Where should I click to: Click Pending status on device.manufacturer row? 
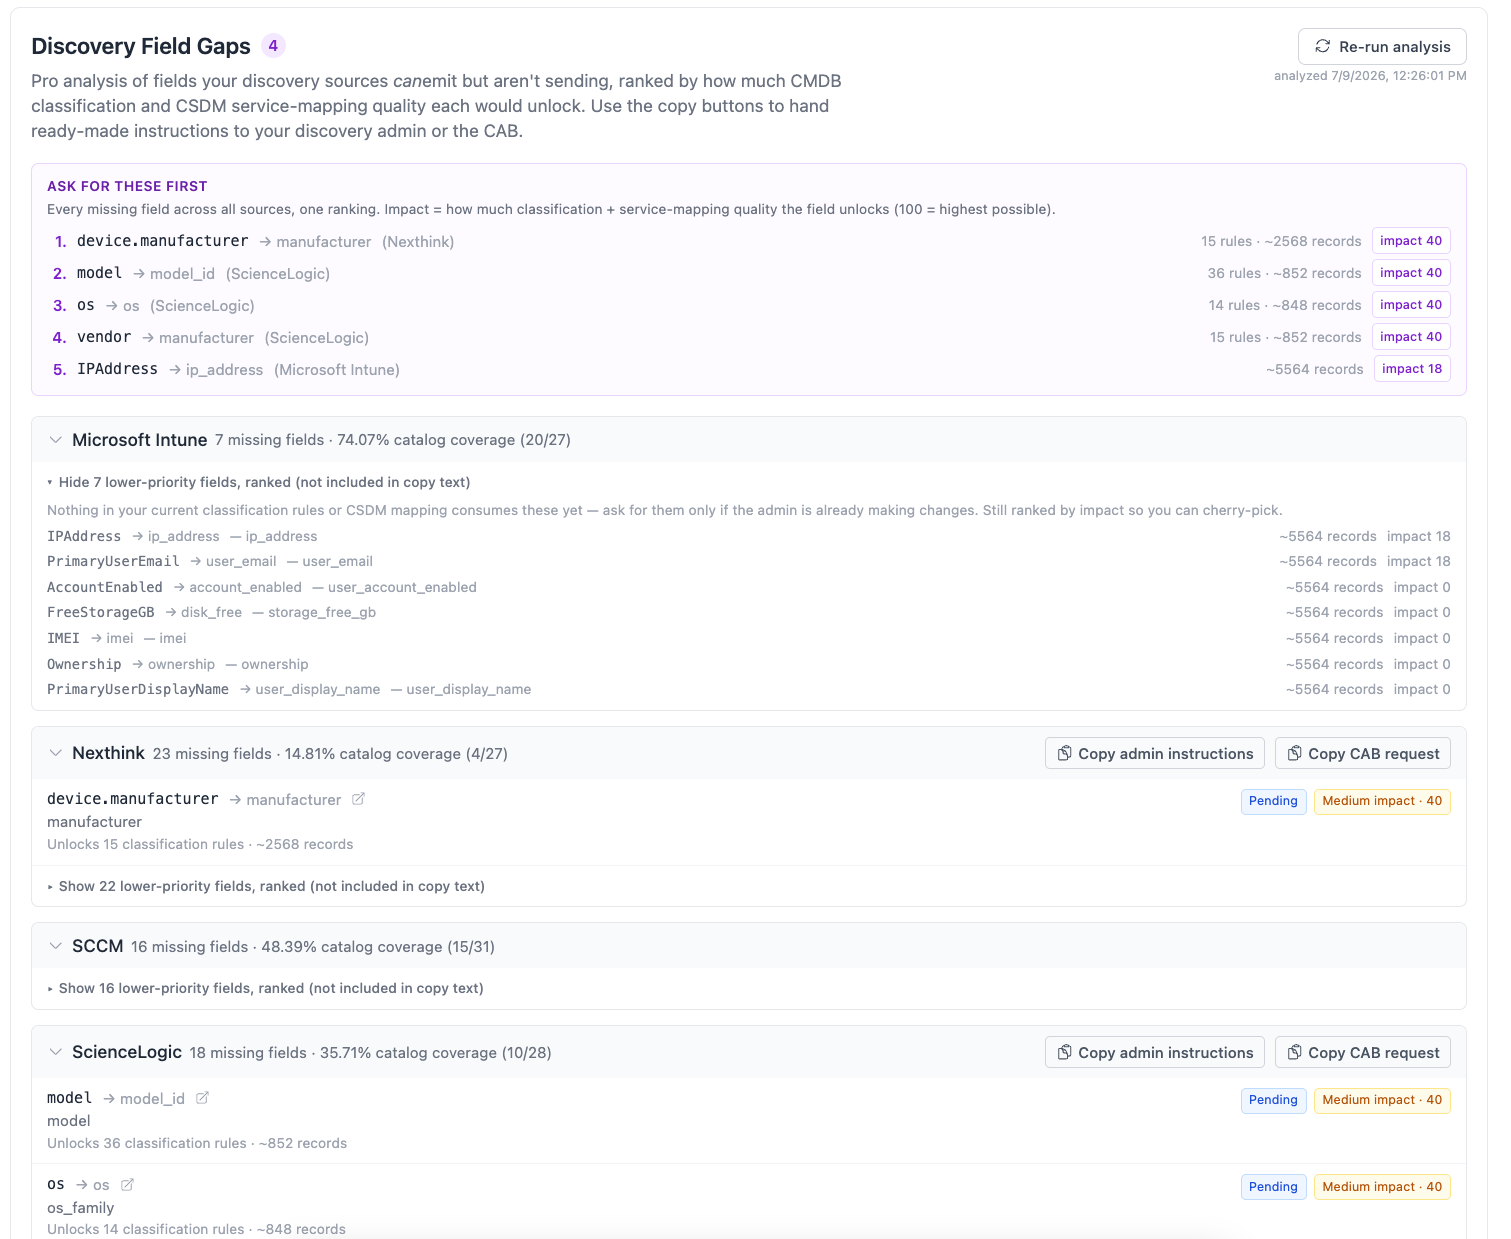1273,801
